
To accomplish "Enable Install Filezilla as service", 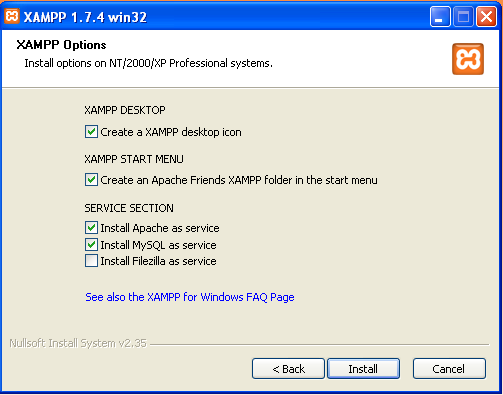I will click(x=91, y=261).
